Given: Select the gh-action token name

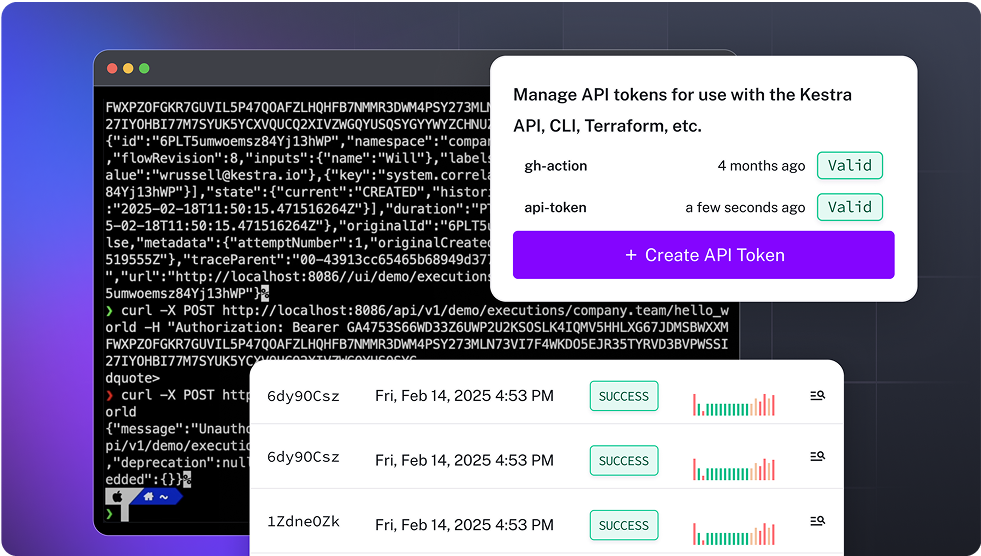Looking at the screenshot, I should click(x=555, y=166).
